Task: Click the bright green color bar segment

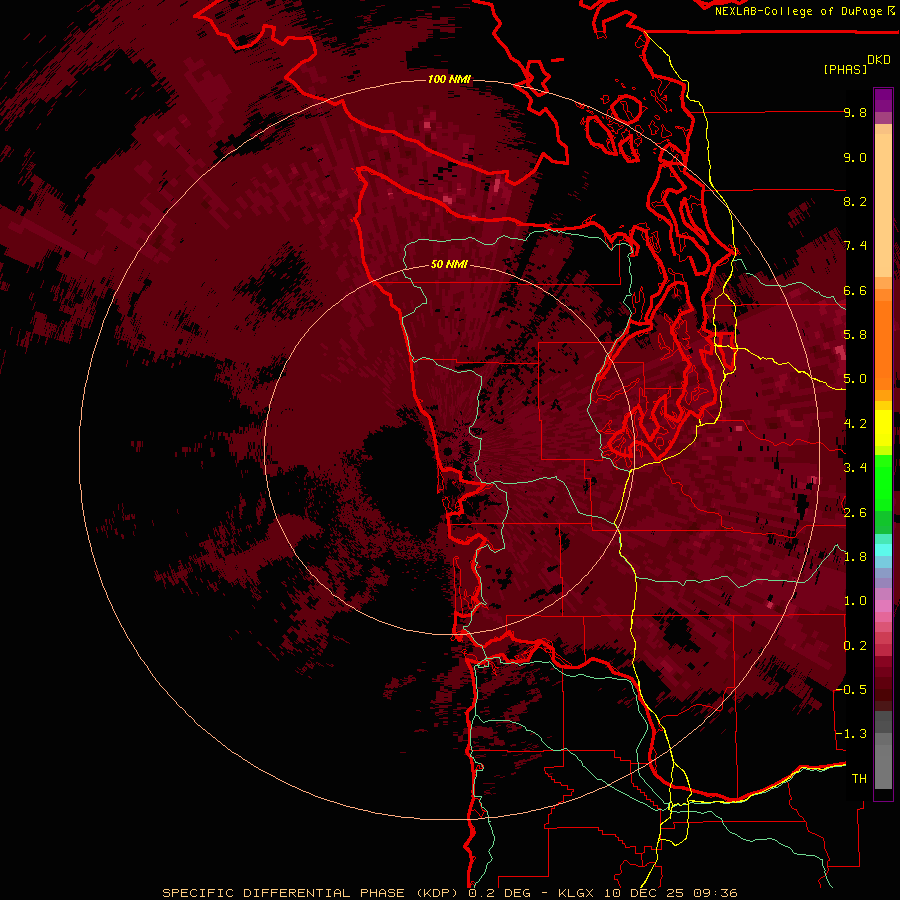Action: point(883,482)
